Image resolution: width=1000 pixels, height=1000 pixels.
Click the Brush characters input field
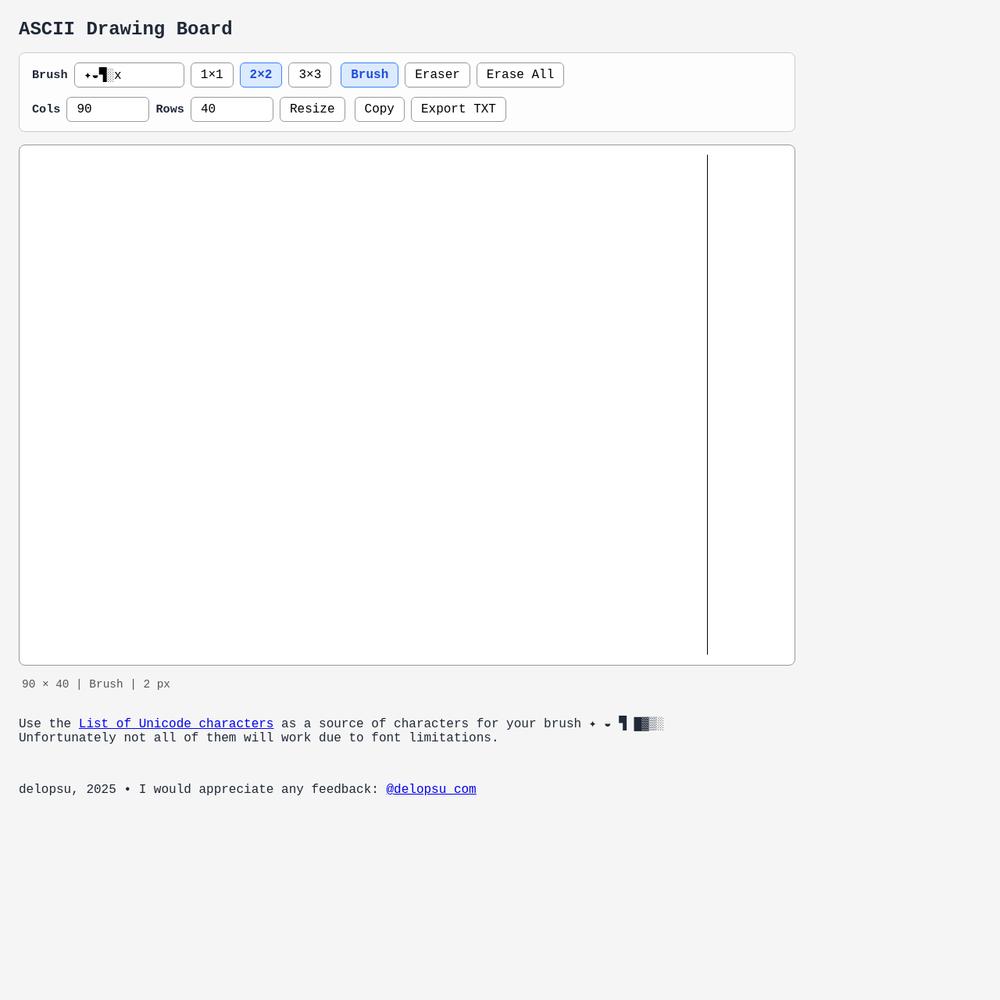145,75
